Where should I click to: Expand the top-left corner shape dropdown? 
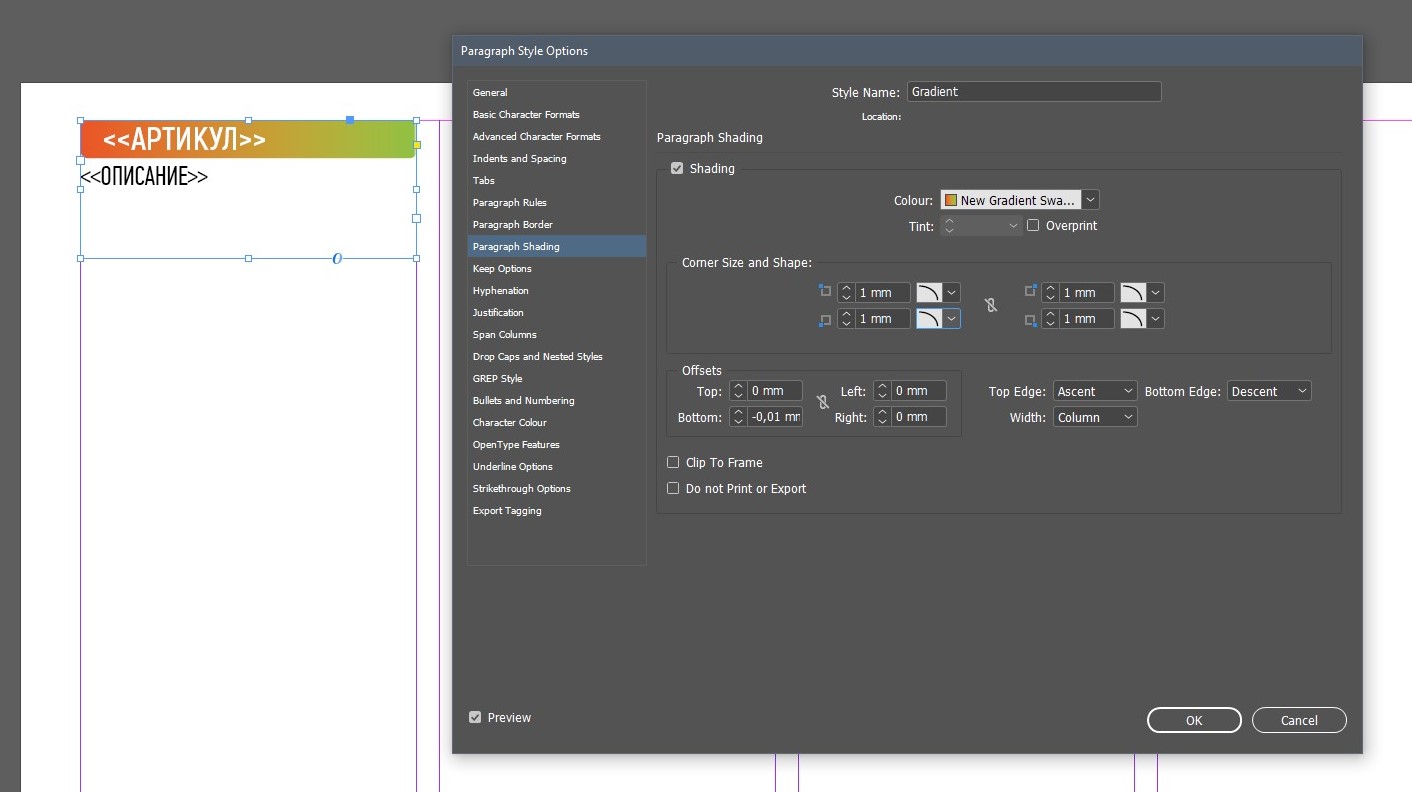pos(952,292)
